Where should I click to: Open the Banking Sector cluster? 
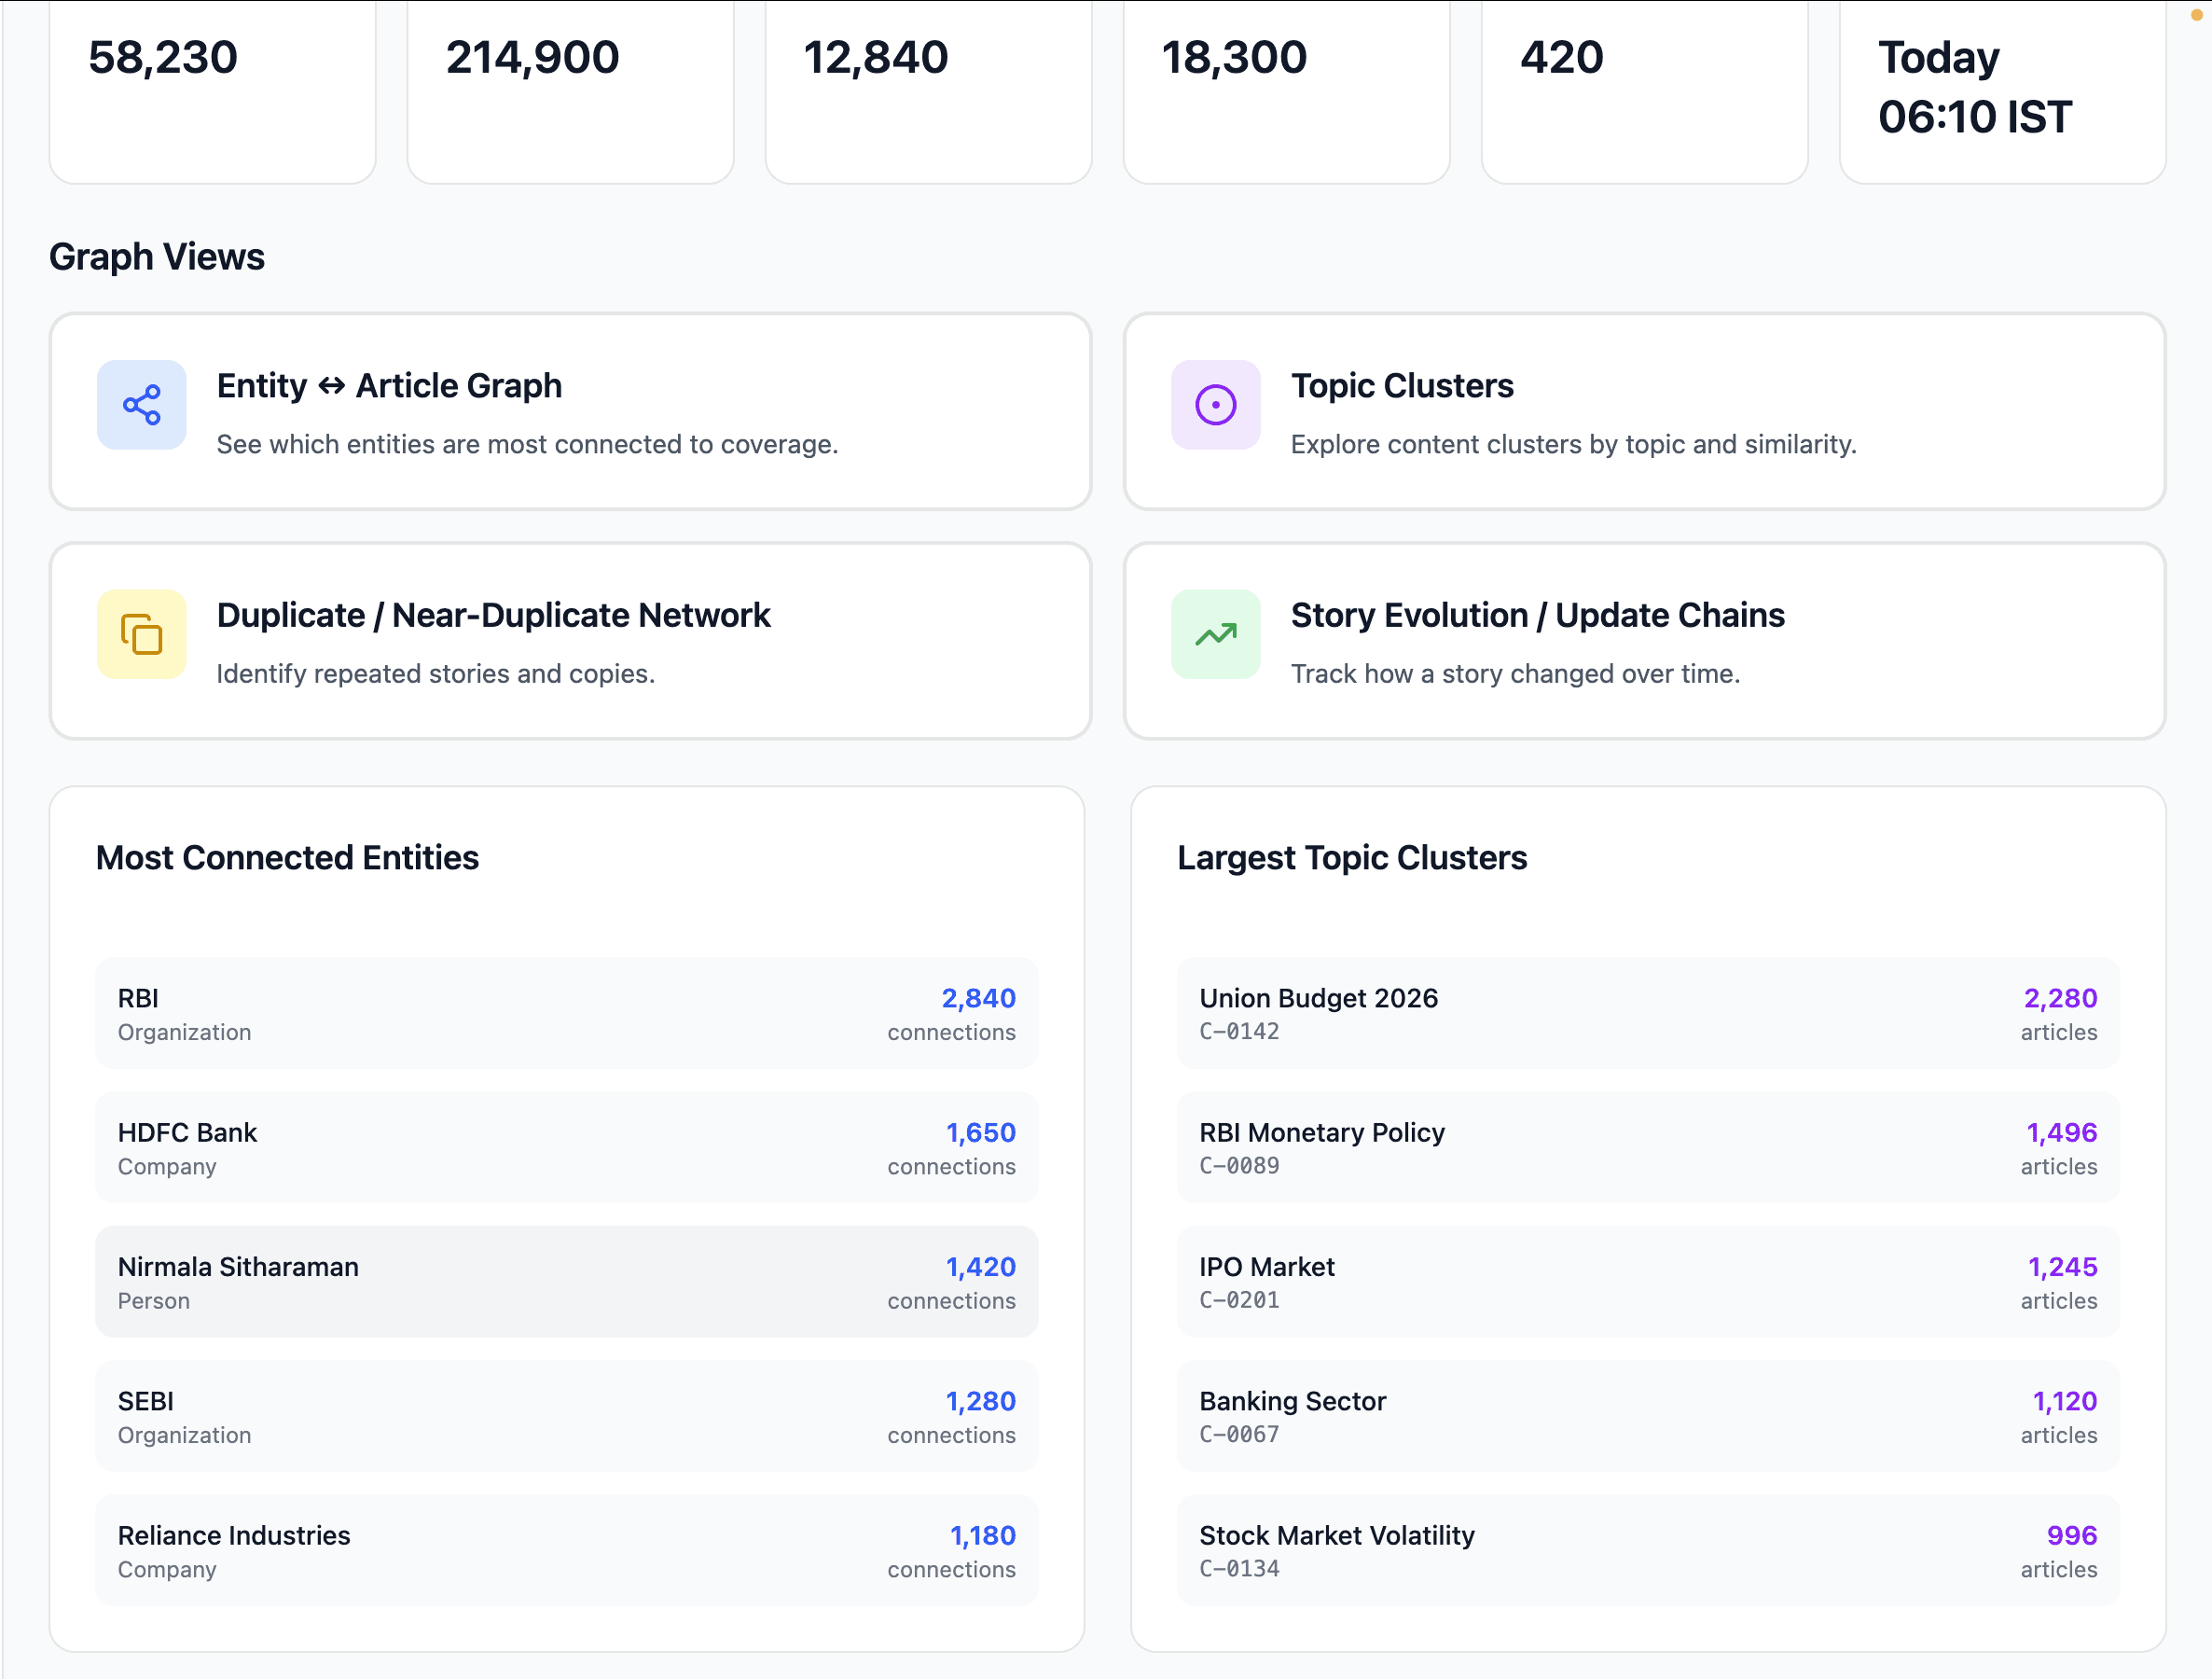(1647, 1416)
